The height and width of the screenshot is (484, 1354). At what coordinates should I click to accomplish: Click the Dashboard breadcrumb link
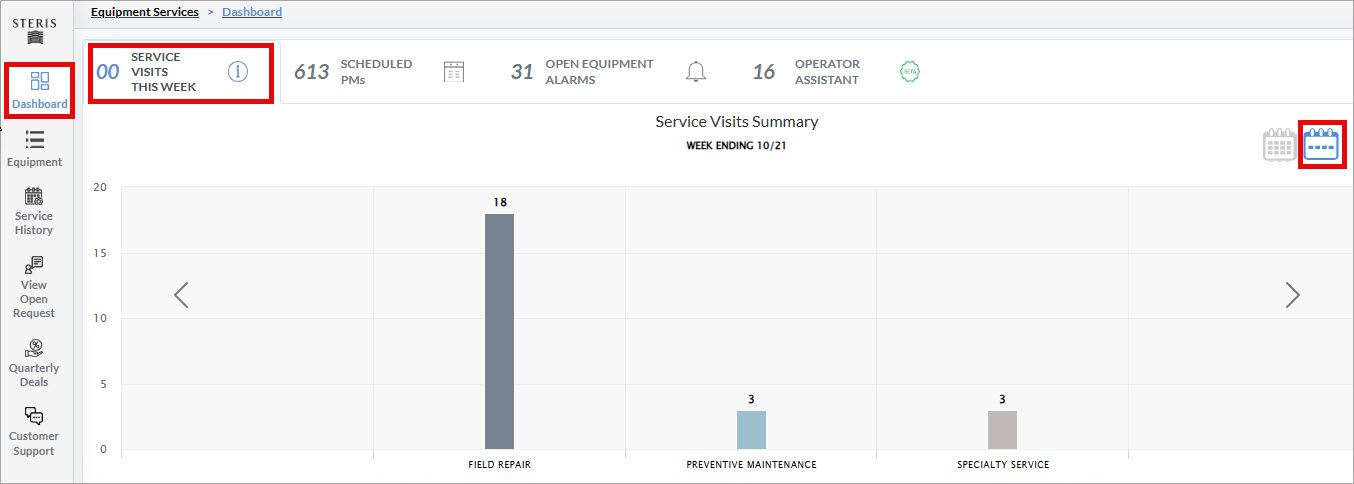click(252, 12)
